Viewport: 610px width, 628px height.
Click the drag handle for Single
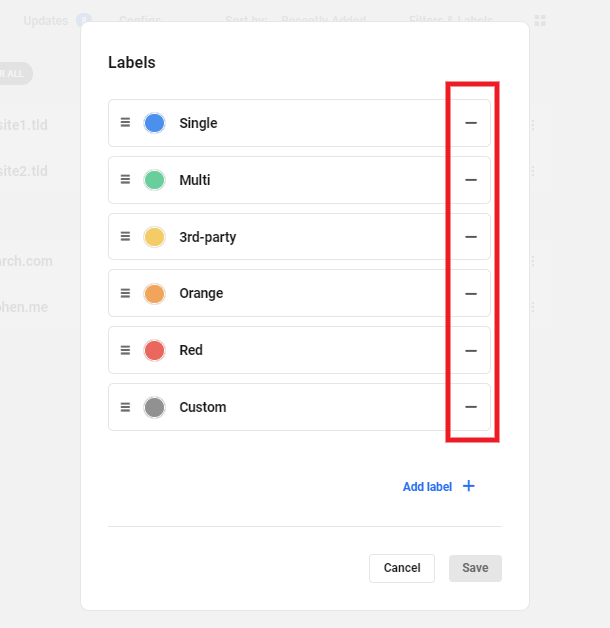pyautogui.click(x=125, y=123)
